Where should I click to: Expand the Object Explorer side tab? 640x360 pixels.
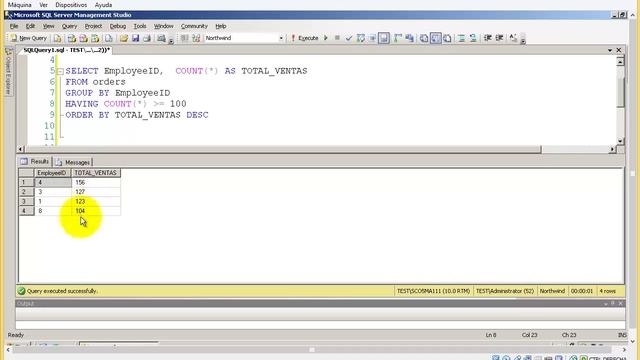click(8, 71)
